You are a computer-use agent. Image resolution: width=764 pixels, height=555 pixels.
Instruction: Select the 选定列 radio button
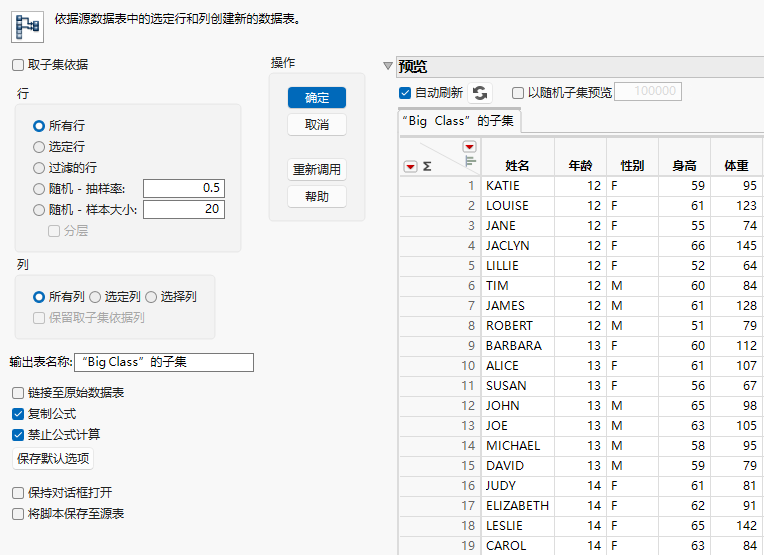click(x=95, y=297)
